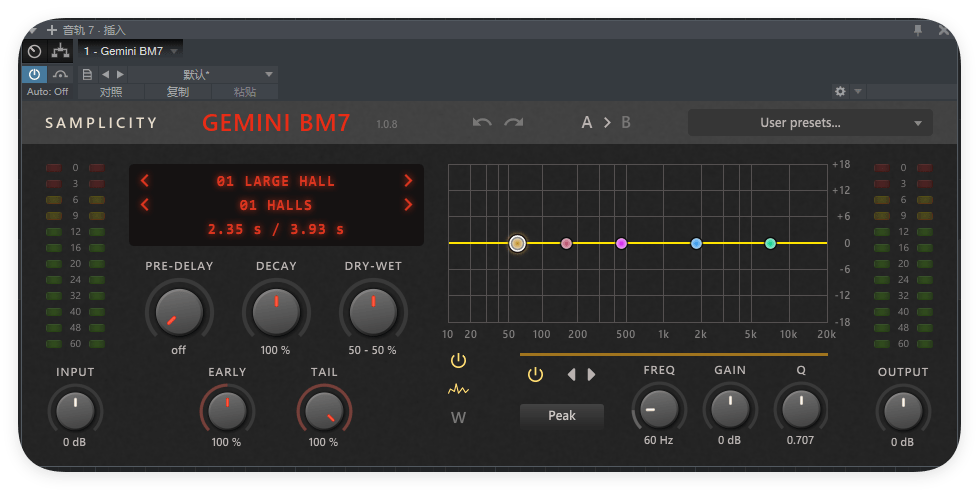
Task: Open the 默认 preset dropdown
Action: (x=203, y=74)
